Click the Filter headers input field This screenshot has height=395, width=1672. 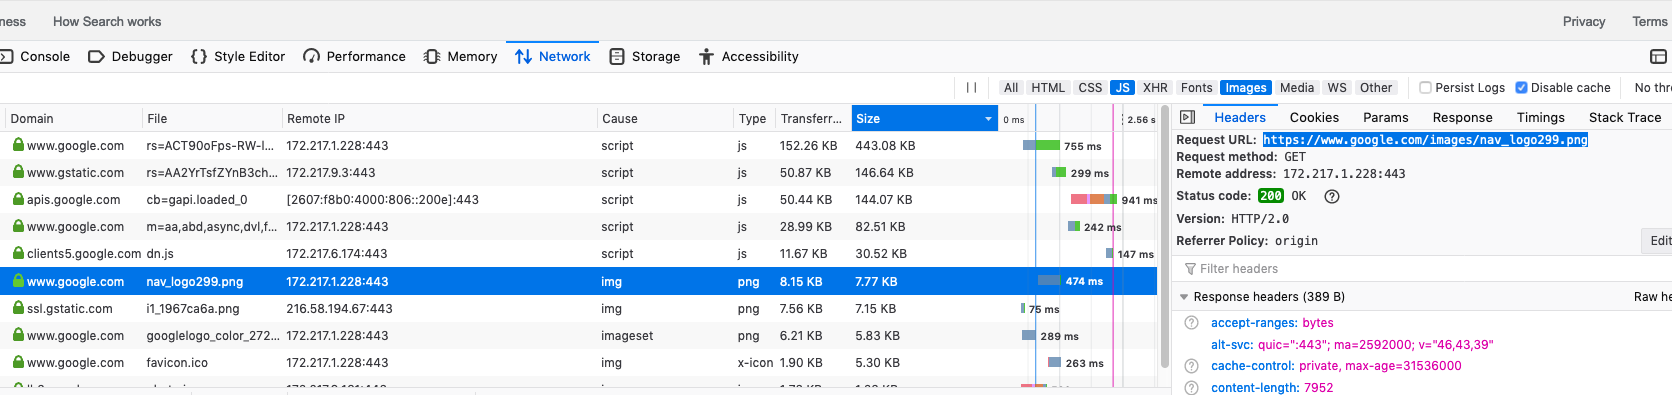pyautogui.click(x=1420, y=269)
